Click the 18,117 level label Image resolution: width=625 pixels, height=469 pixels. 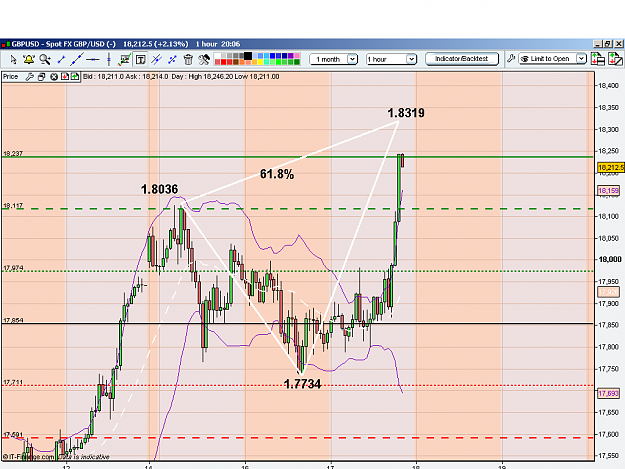click(13, 206)
